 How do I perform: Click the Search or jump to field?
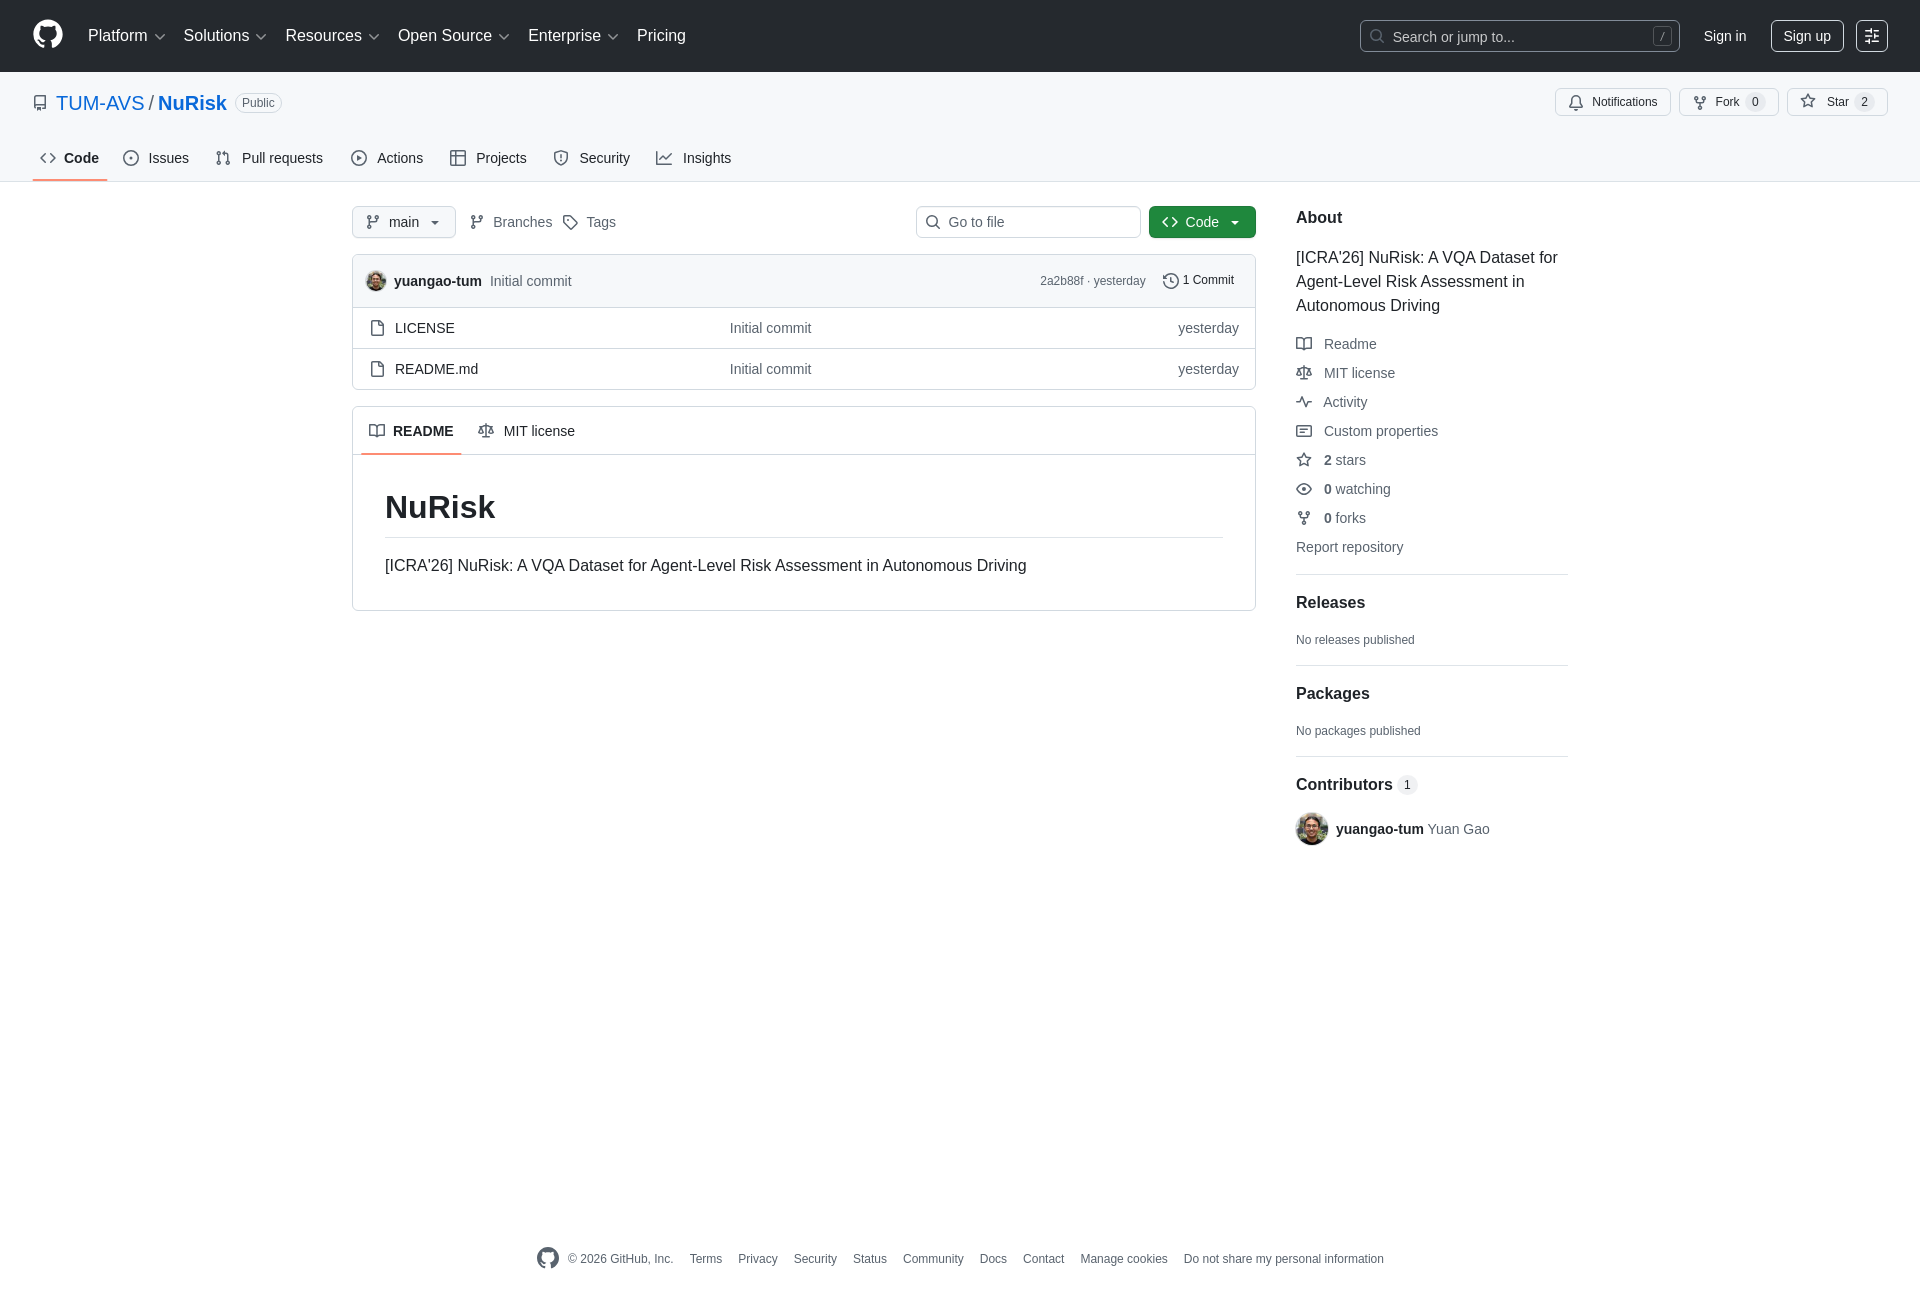click(1519, 36)
